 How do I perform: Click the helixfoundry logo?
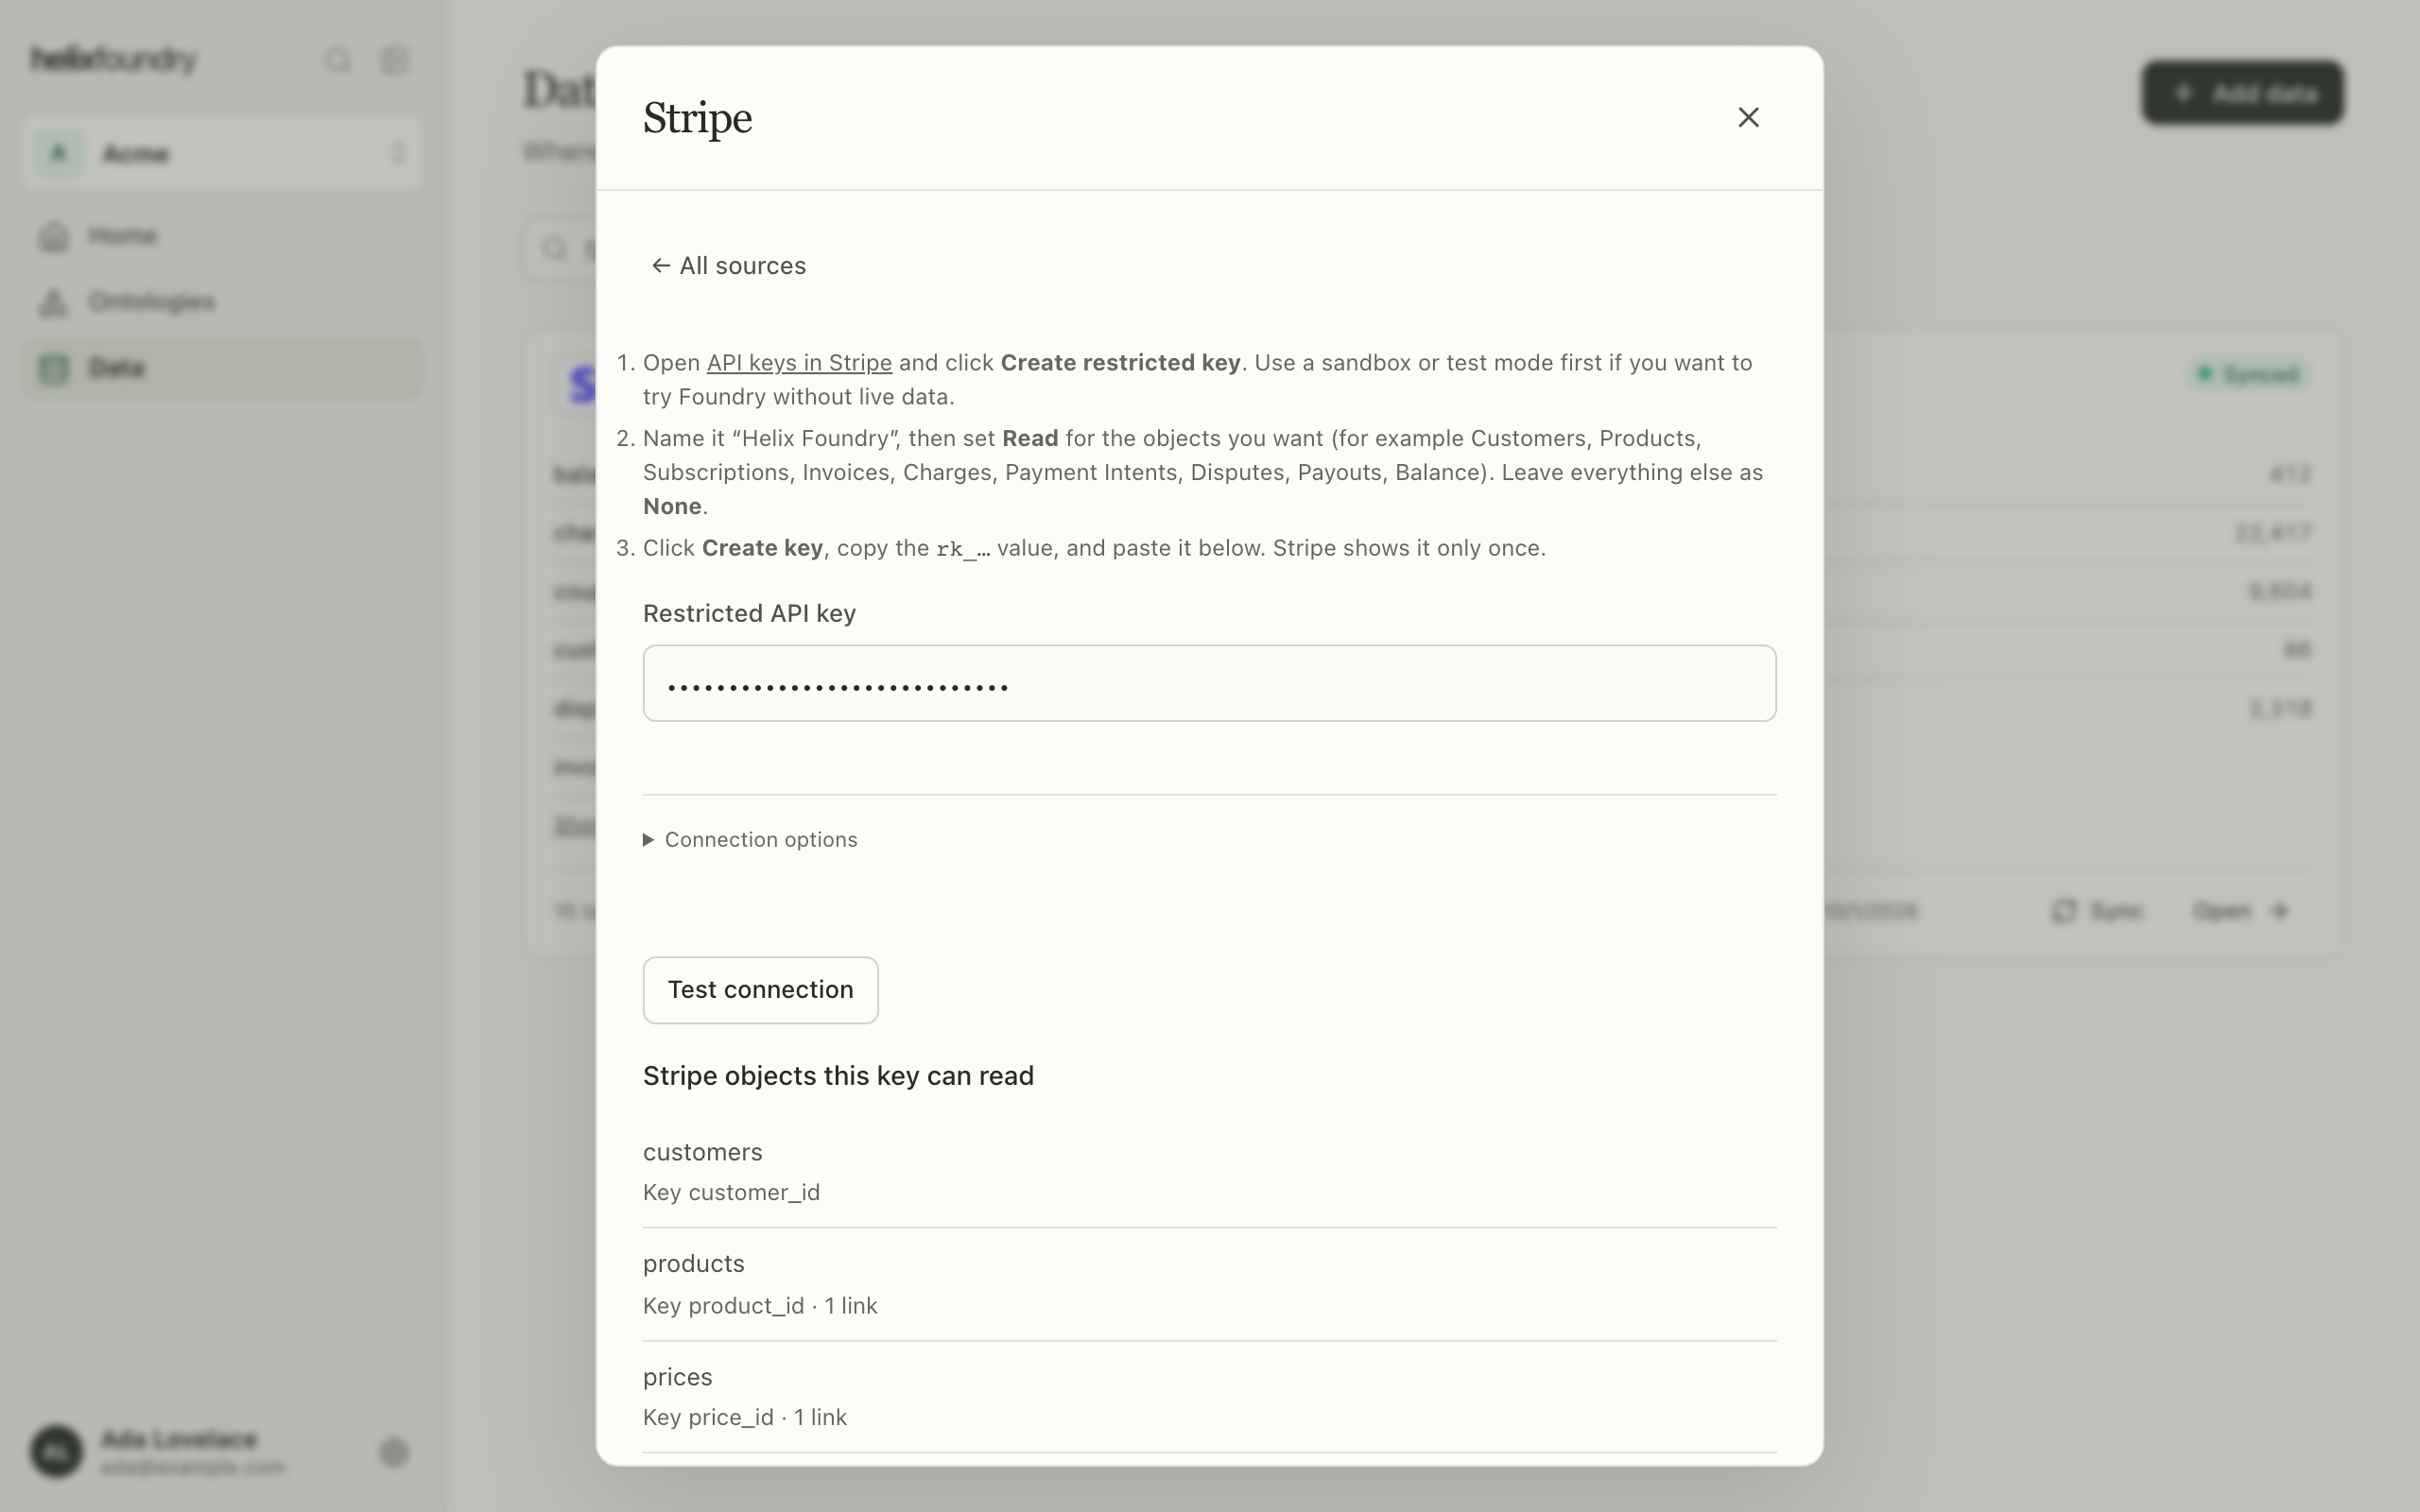click(114, 60)
